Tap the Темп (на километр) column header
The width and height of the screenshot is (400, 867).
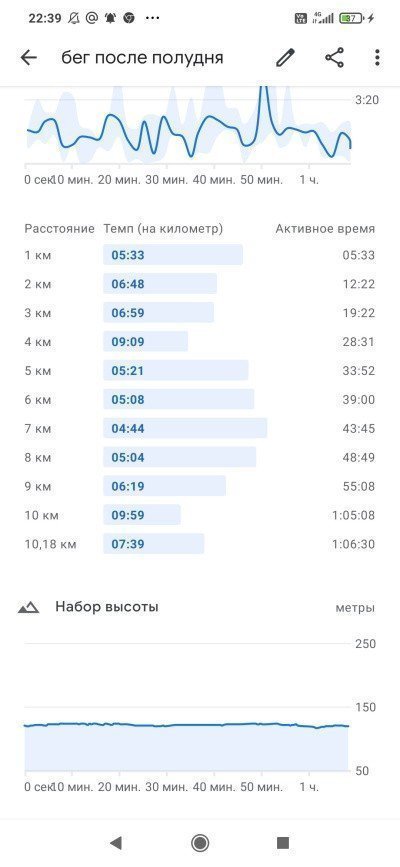coord(163,228)
